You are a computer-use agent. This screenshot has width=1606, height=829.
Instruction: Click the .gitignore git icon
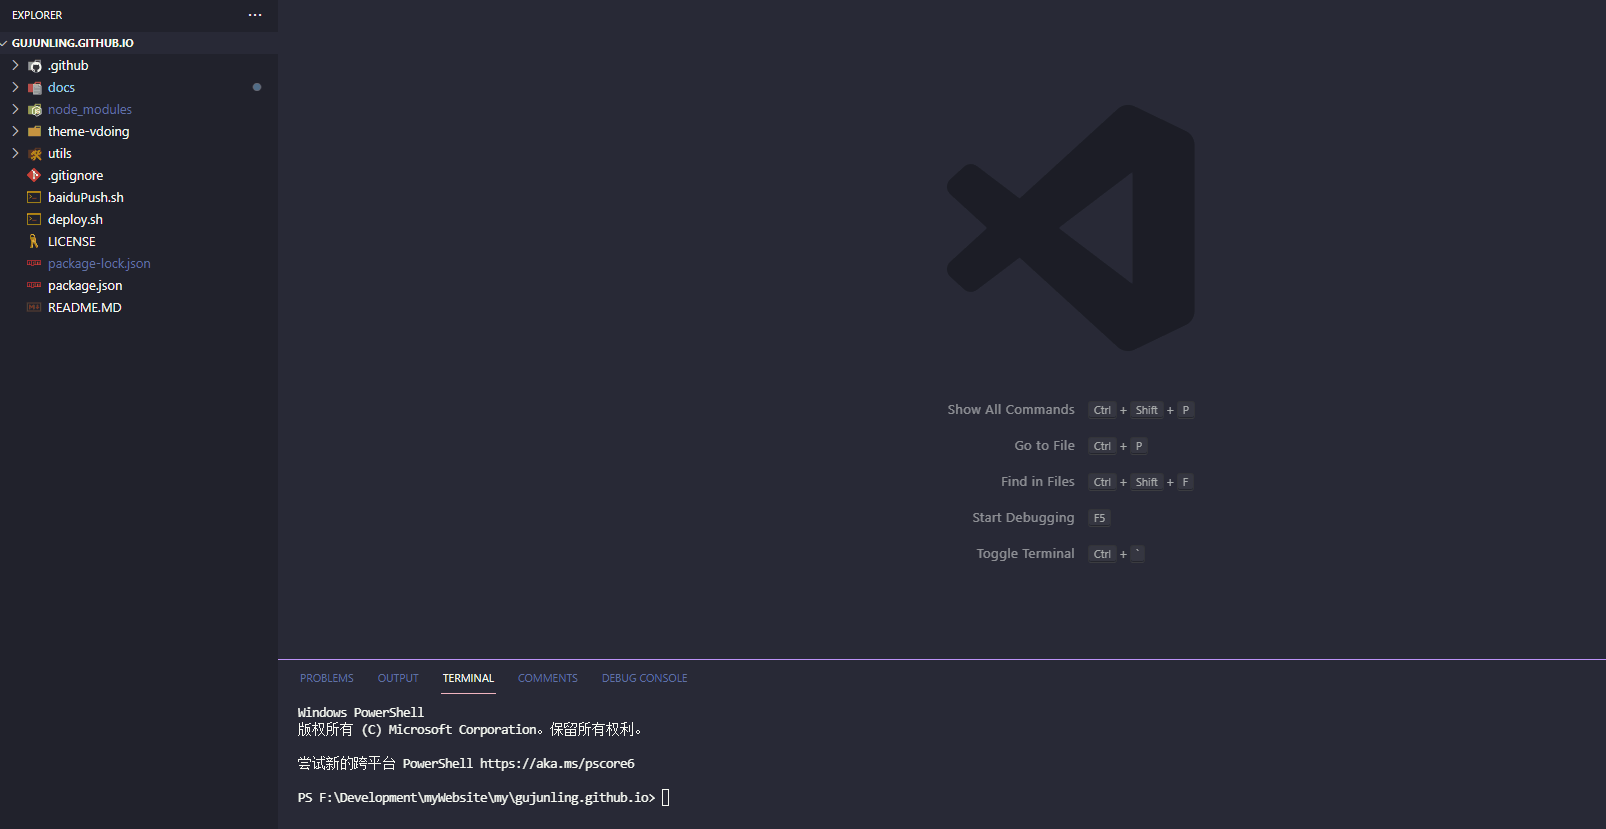tap(34, 175)
